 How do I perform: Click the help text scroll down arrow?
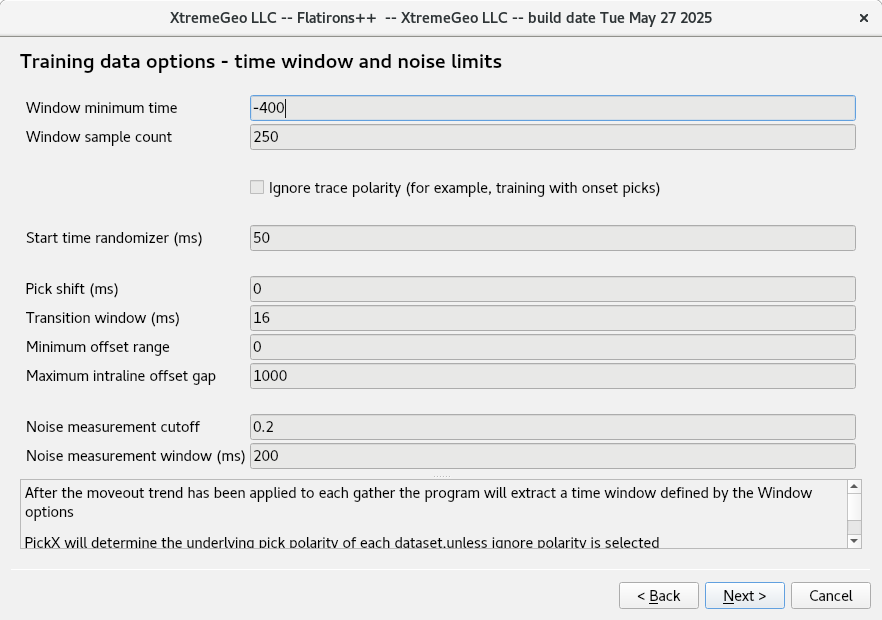(854, 541)
